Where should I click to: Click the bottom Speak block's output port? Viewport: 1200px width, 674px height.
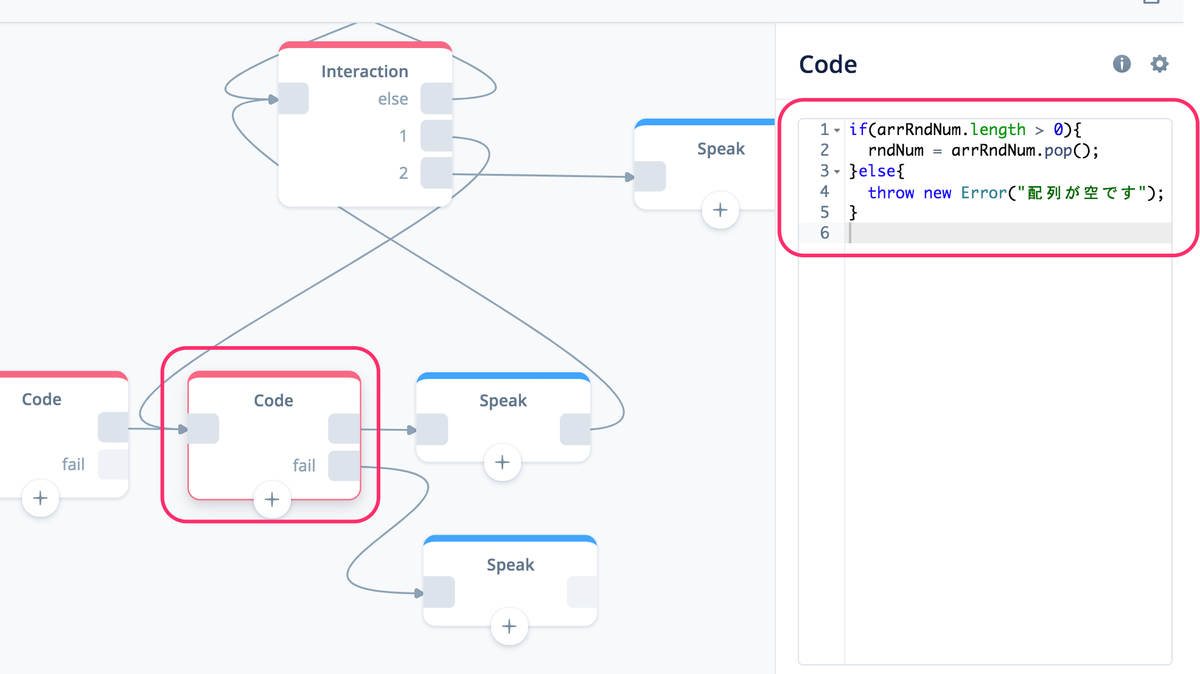582,592
